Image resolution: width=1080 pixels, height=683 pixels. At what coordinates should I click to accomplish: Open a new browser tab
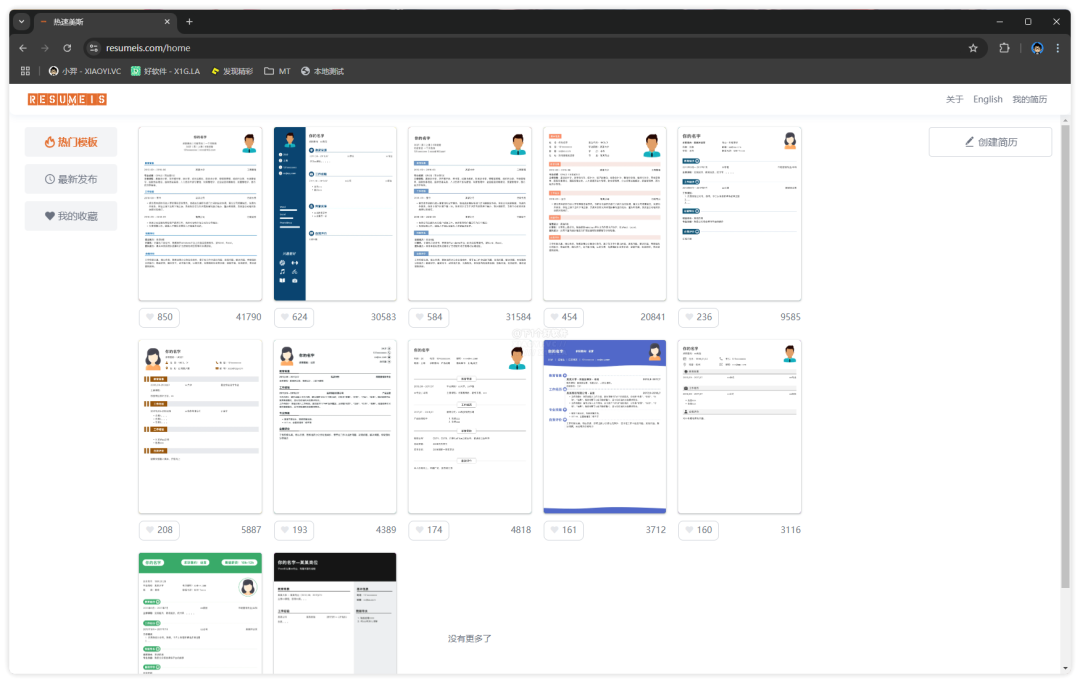(189, 22)
